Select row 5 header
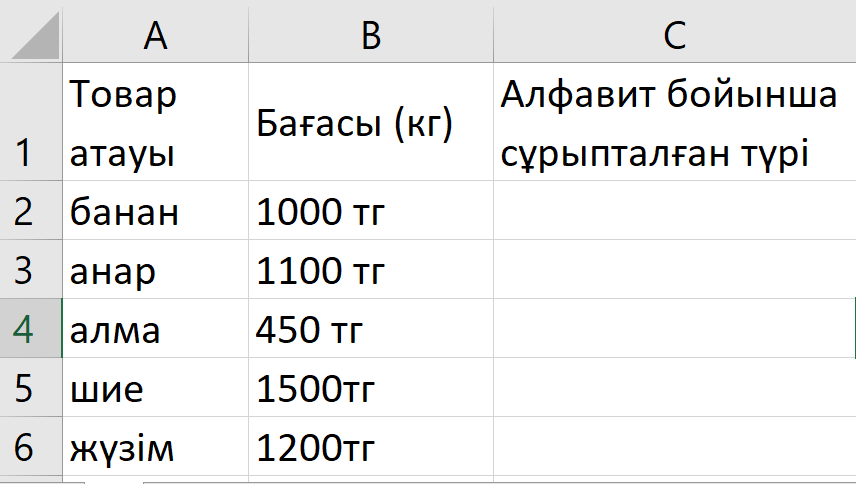 click(24, 388)
